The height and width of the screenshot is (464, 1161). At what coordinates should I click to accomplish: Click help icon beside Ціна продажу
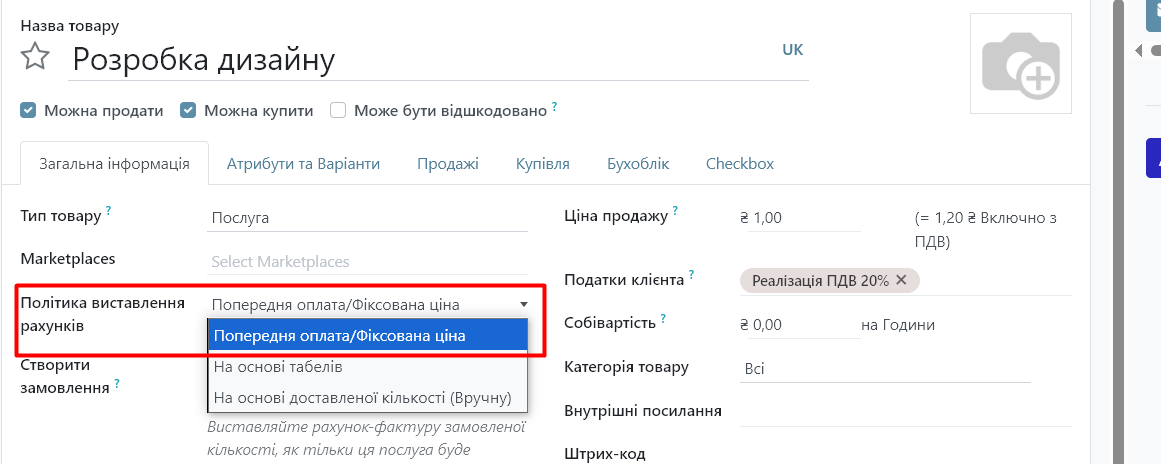(675, 211)
